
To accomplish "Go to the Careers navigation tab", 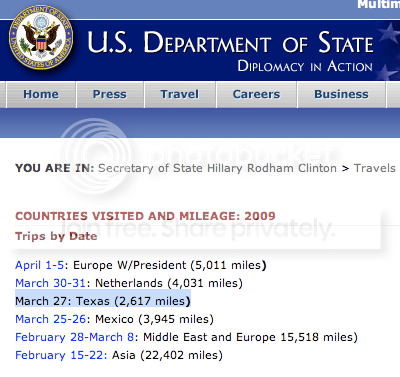I will coord(256,94).
